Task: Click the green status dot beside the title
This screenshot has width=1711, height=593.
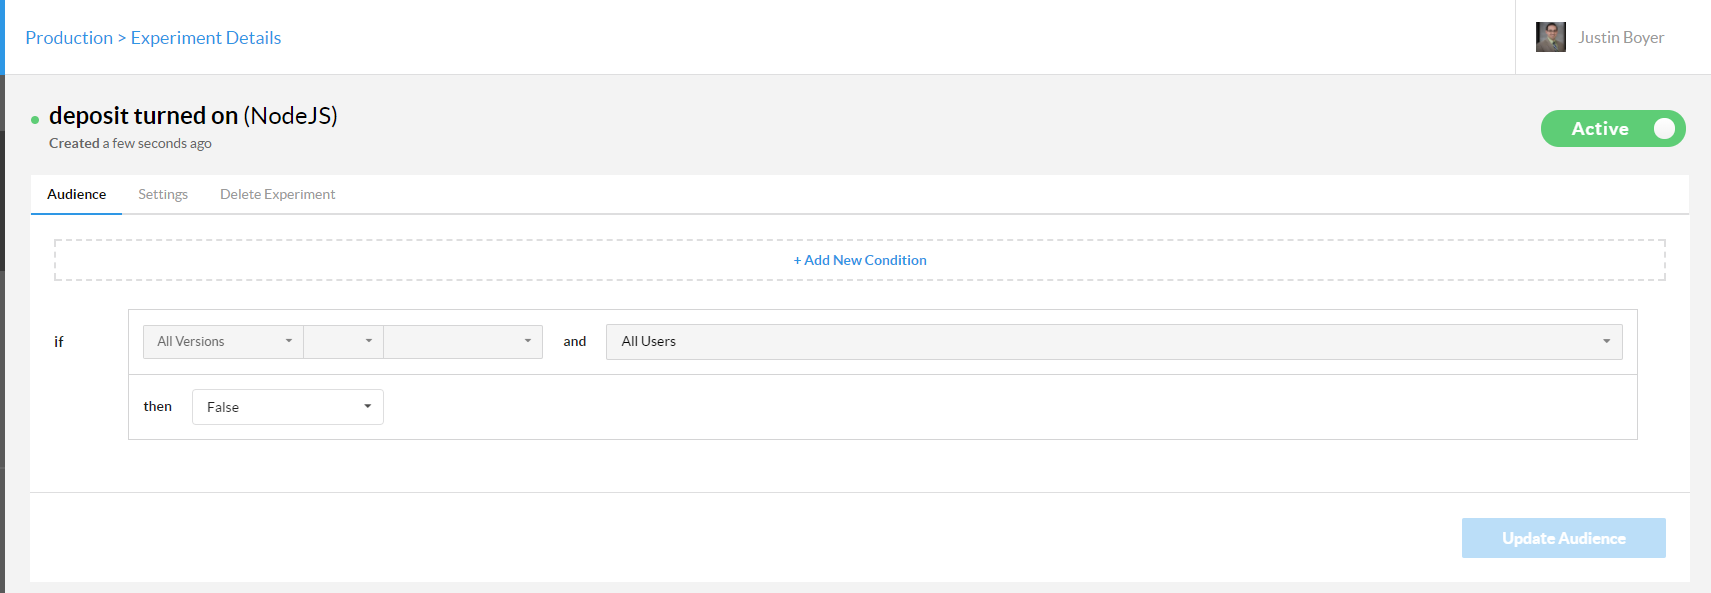Action: tap(35, 120)
